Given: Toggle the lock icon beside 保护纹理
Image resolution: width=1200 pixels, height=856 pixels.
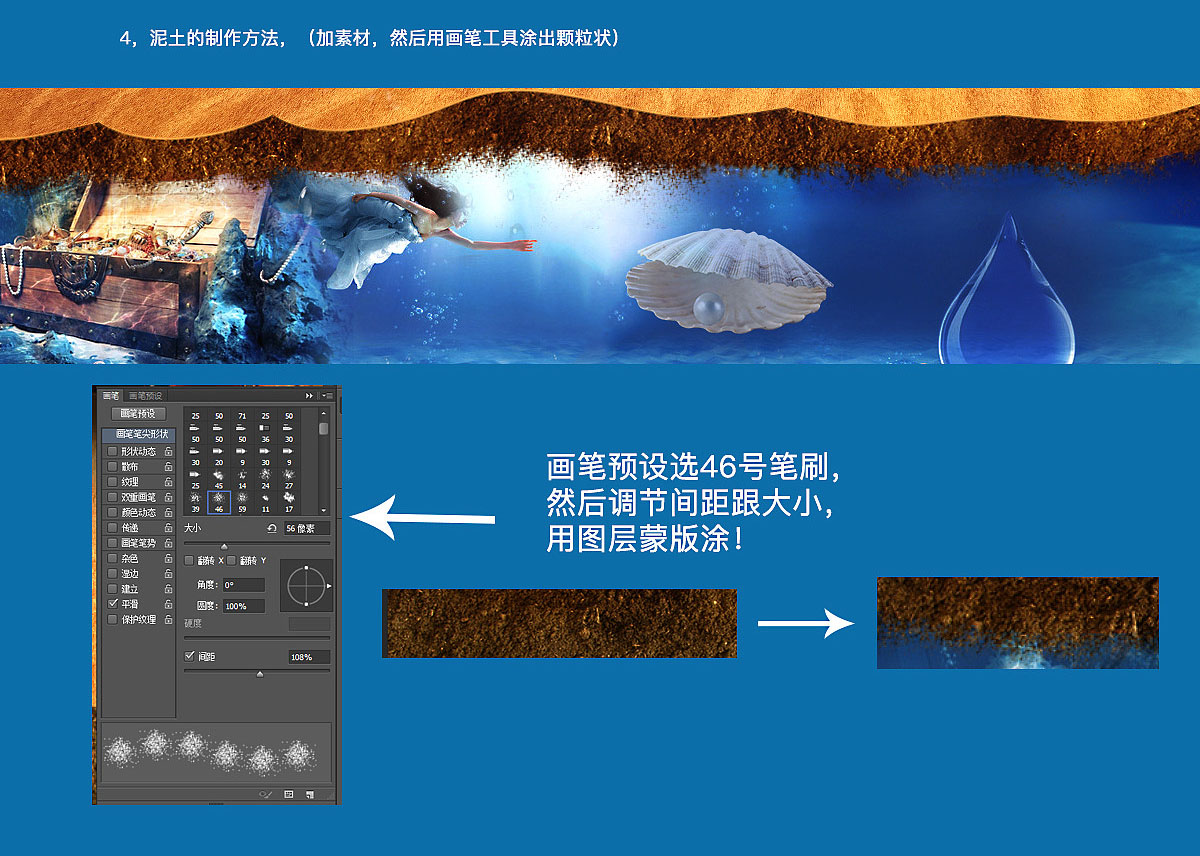Looking at the screenshot, I should (x=168, y=619).
